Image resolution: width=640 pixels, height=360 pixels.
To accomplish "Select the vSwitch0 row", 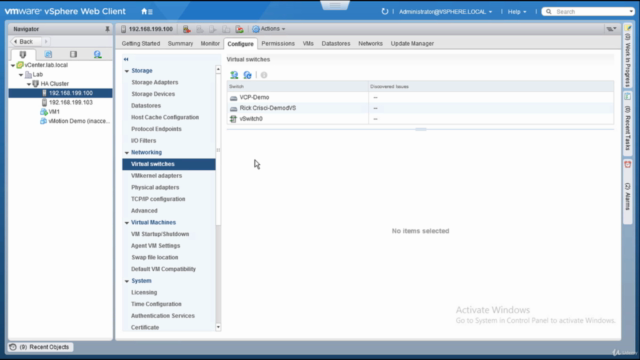I will (420, 119).
